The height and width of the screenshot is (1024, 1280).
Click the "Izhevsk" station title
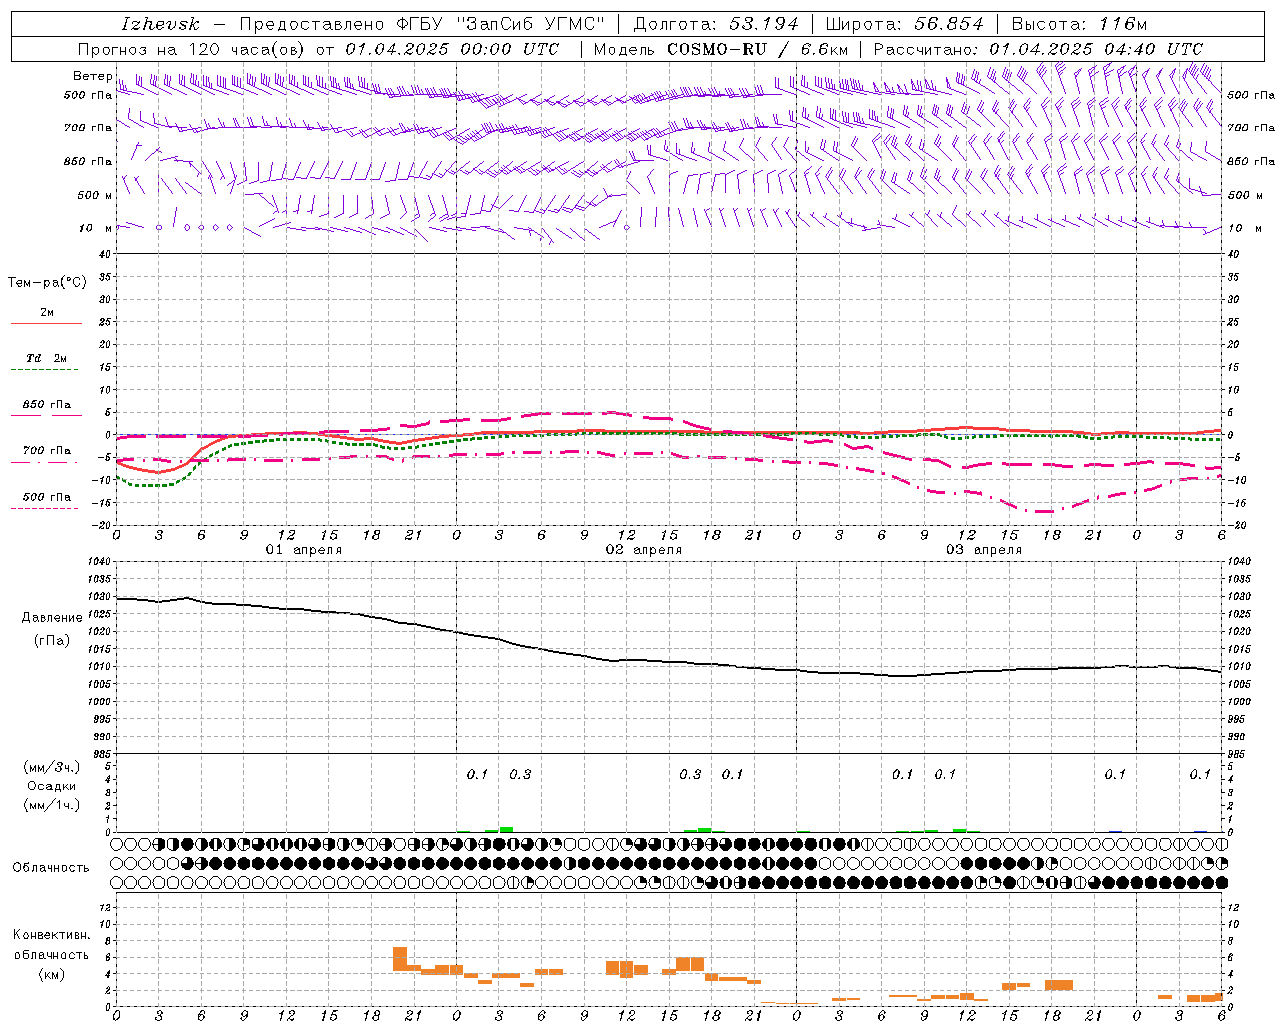click(160, 24)
